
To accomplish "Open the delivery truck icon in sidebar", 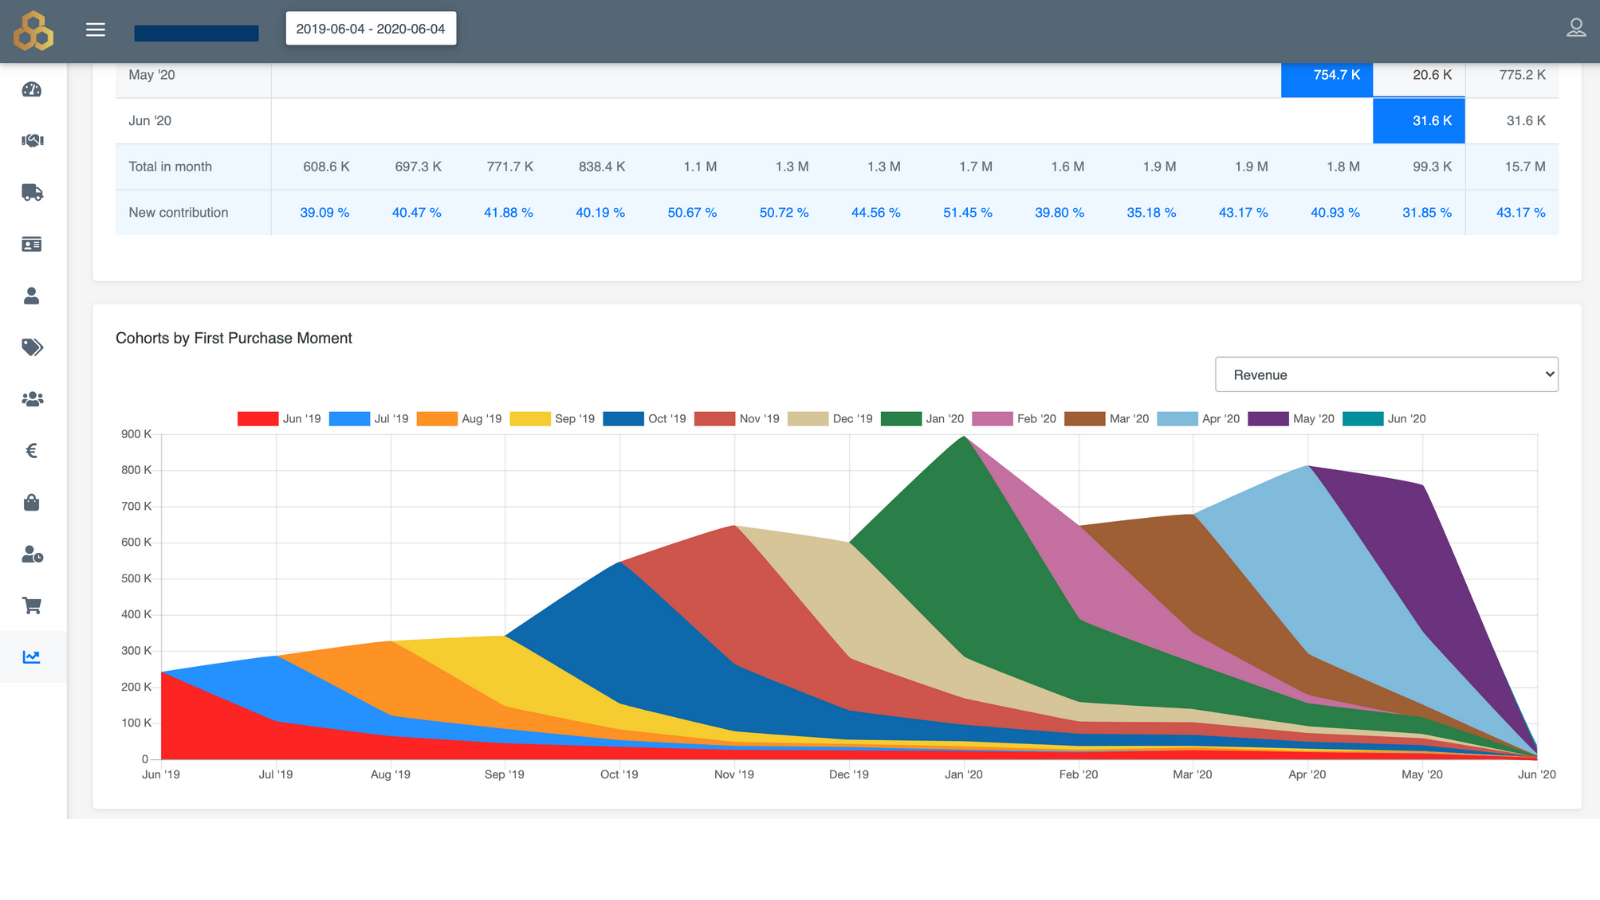I will coord(32,193).
